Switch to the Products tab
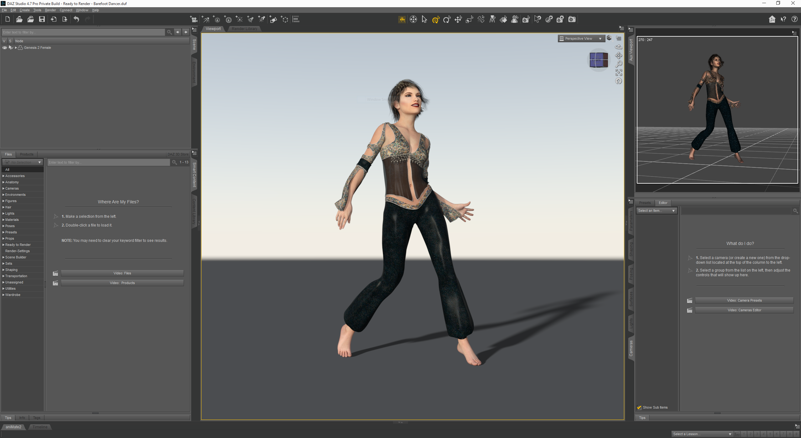The width and height of the screenshot is (801, 438). [x=27, y=155]
